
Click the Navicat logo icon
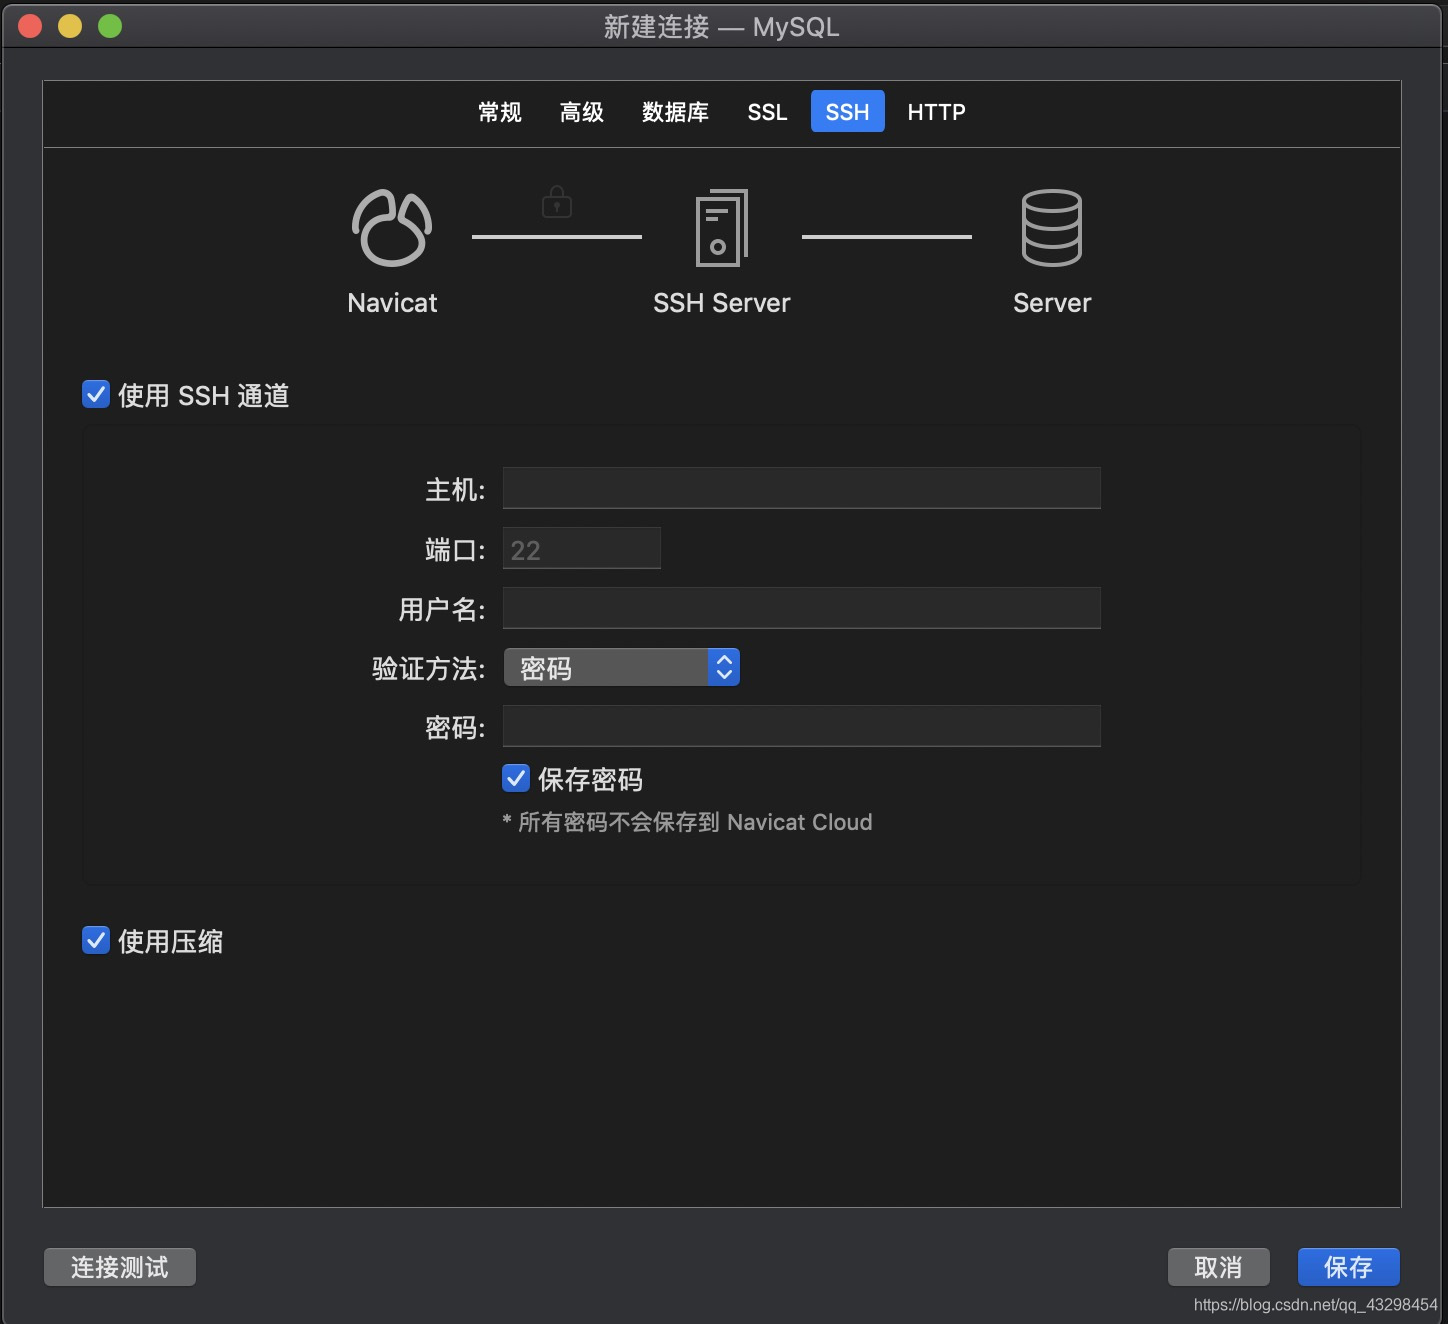tap(392, 228)
